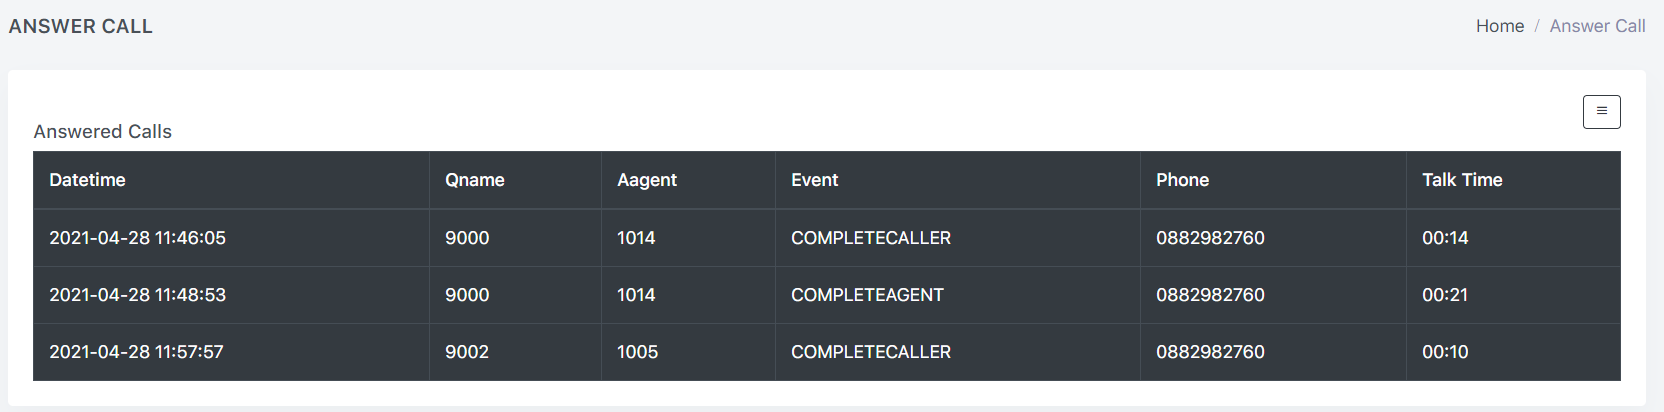Screen dimensions: 1664x412
Task: Click agent 1005 cell
Action: (637, 352)
